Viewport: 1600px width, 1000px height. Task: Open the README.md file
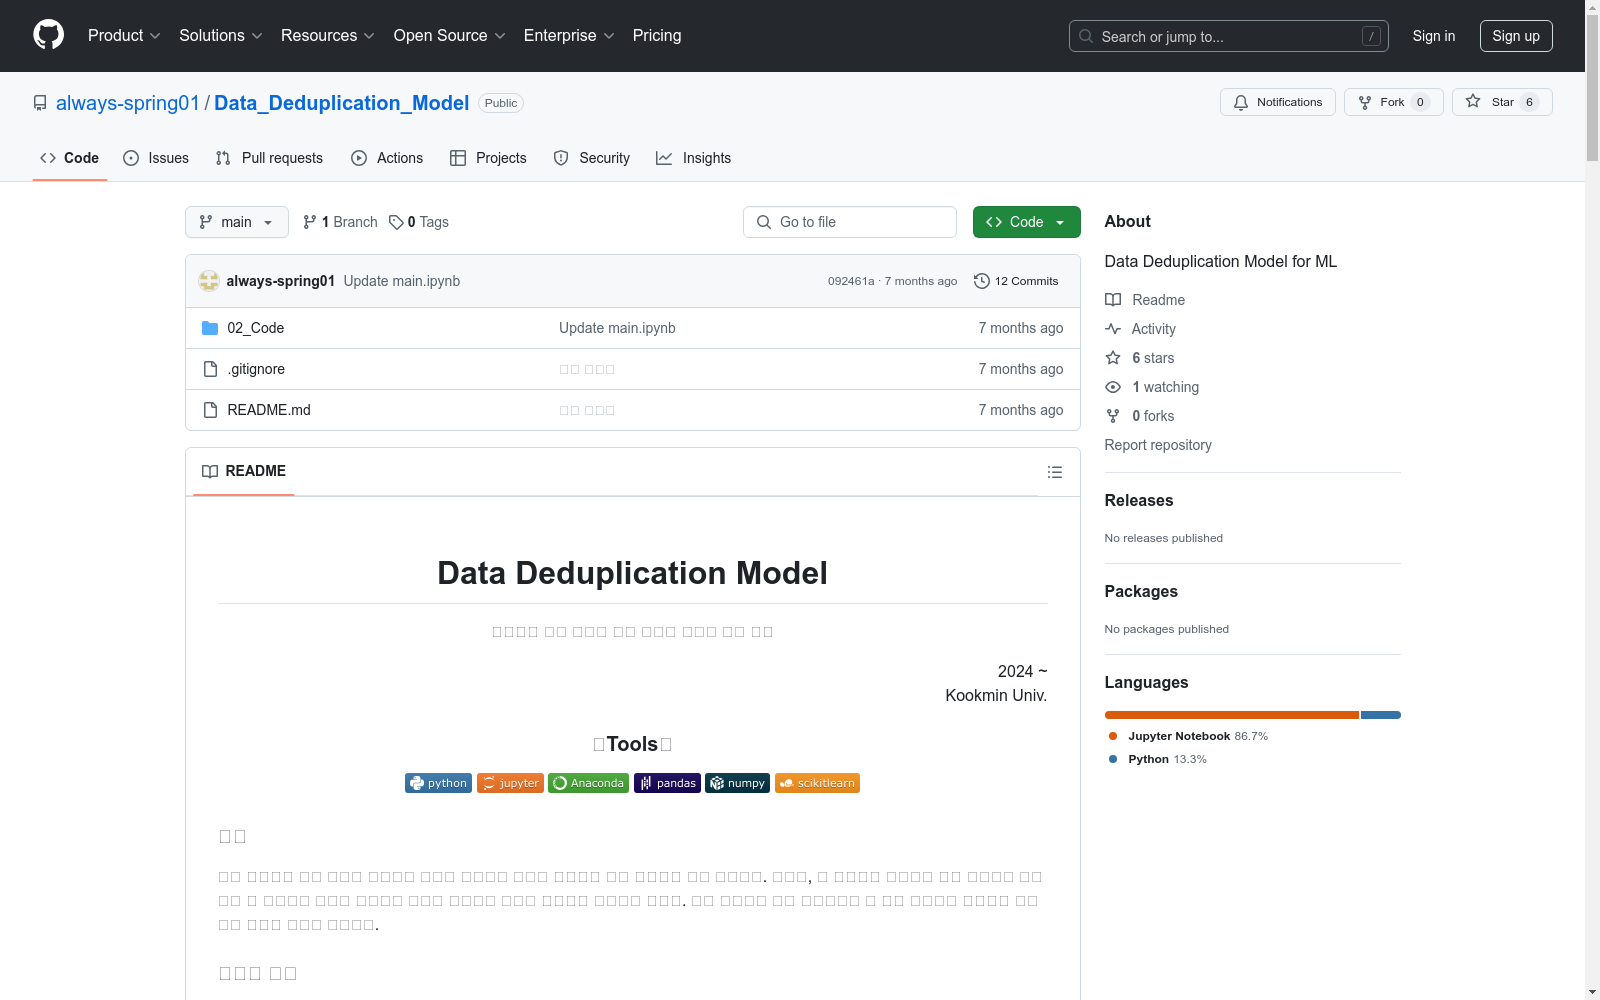[x=269, y=410]
